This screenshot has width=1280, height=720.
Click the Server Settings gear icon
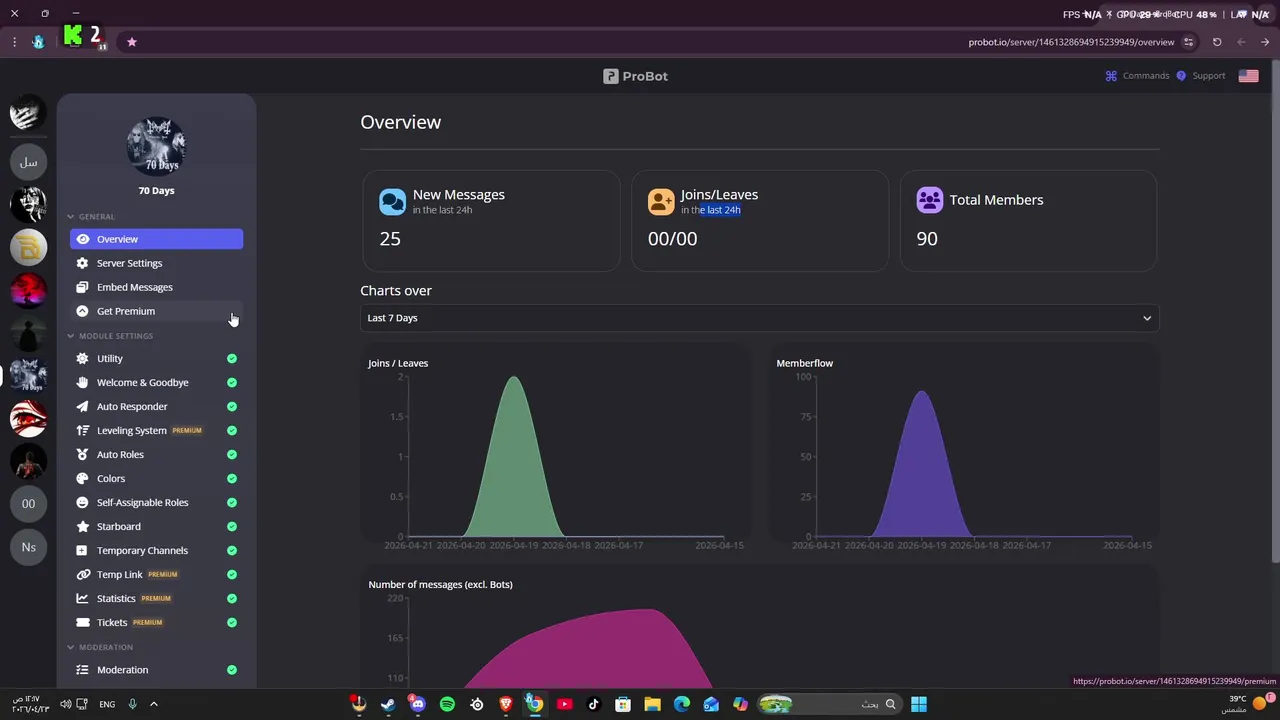pos(83,263)
